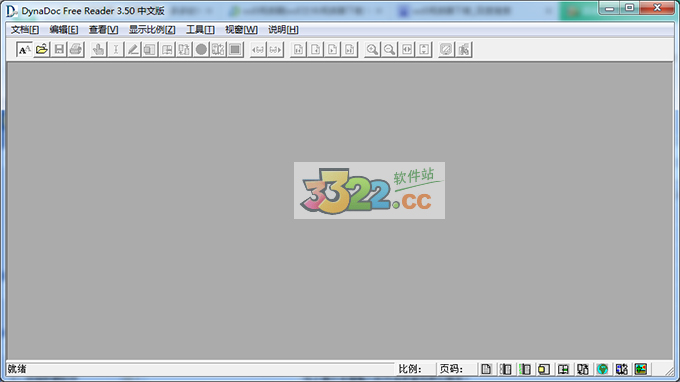Screen dimensions: 680x382
Task: Expand the 查看[V] menu
Action: click(x=103, y=29)
